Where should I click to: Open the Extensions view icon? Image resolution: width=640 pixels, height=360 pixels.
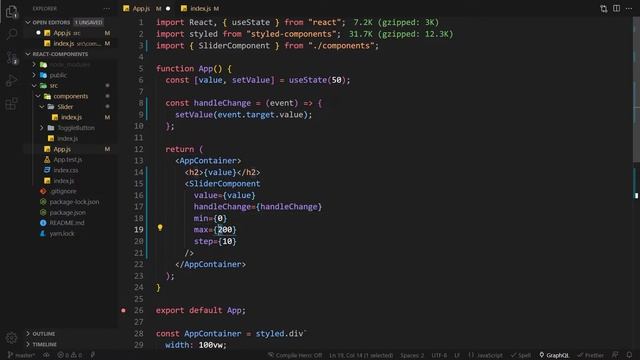click(x=12, y=103)
